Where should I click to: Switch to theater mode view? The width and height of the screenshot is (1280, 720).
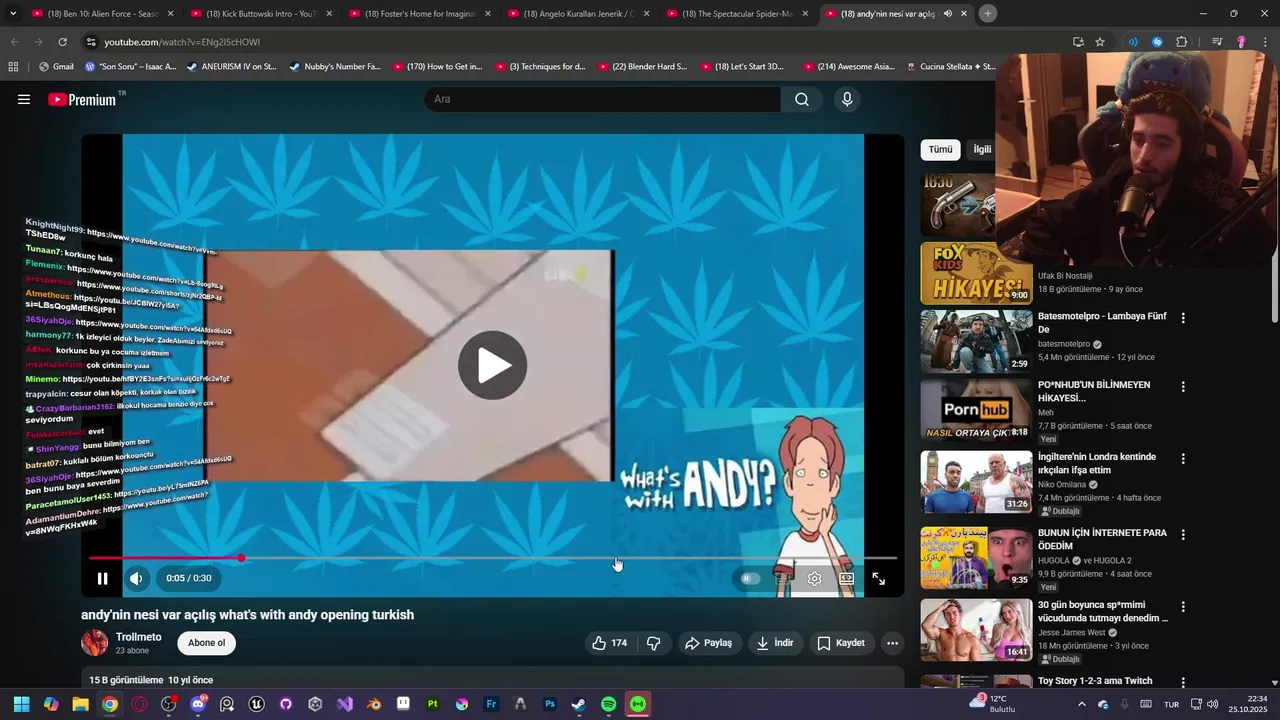(847, 578)
